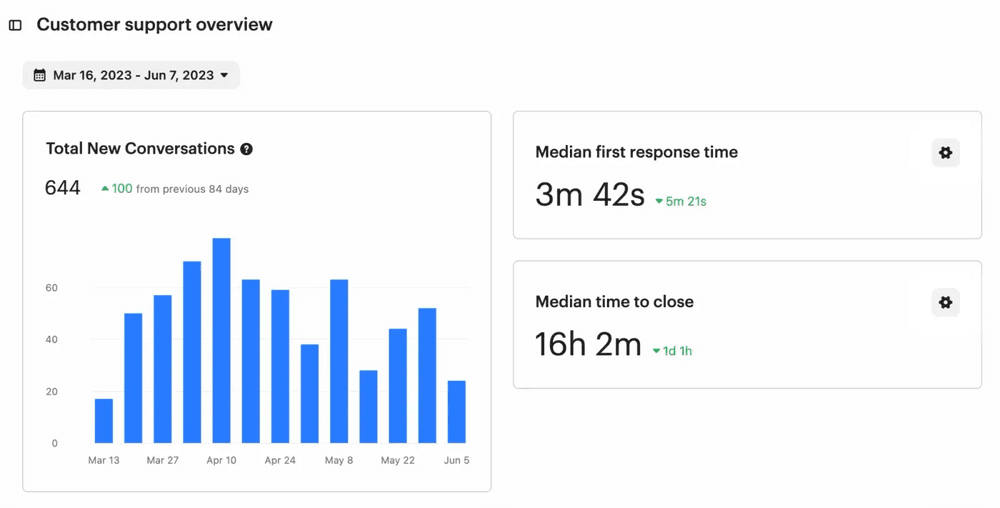Click green down arrow beside 1d 1h
Screen dimensions: 1000x508
click(x=657, y=351)
